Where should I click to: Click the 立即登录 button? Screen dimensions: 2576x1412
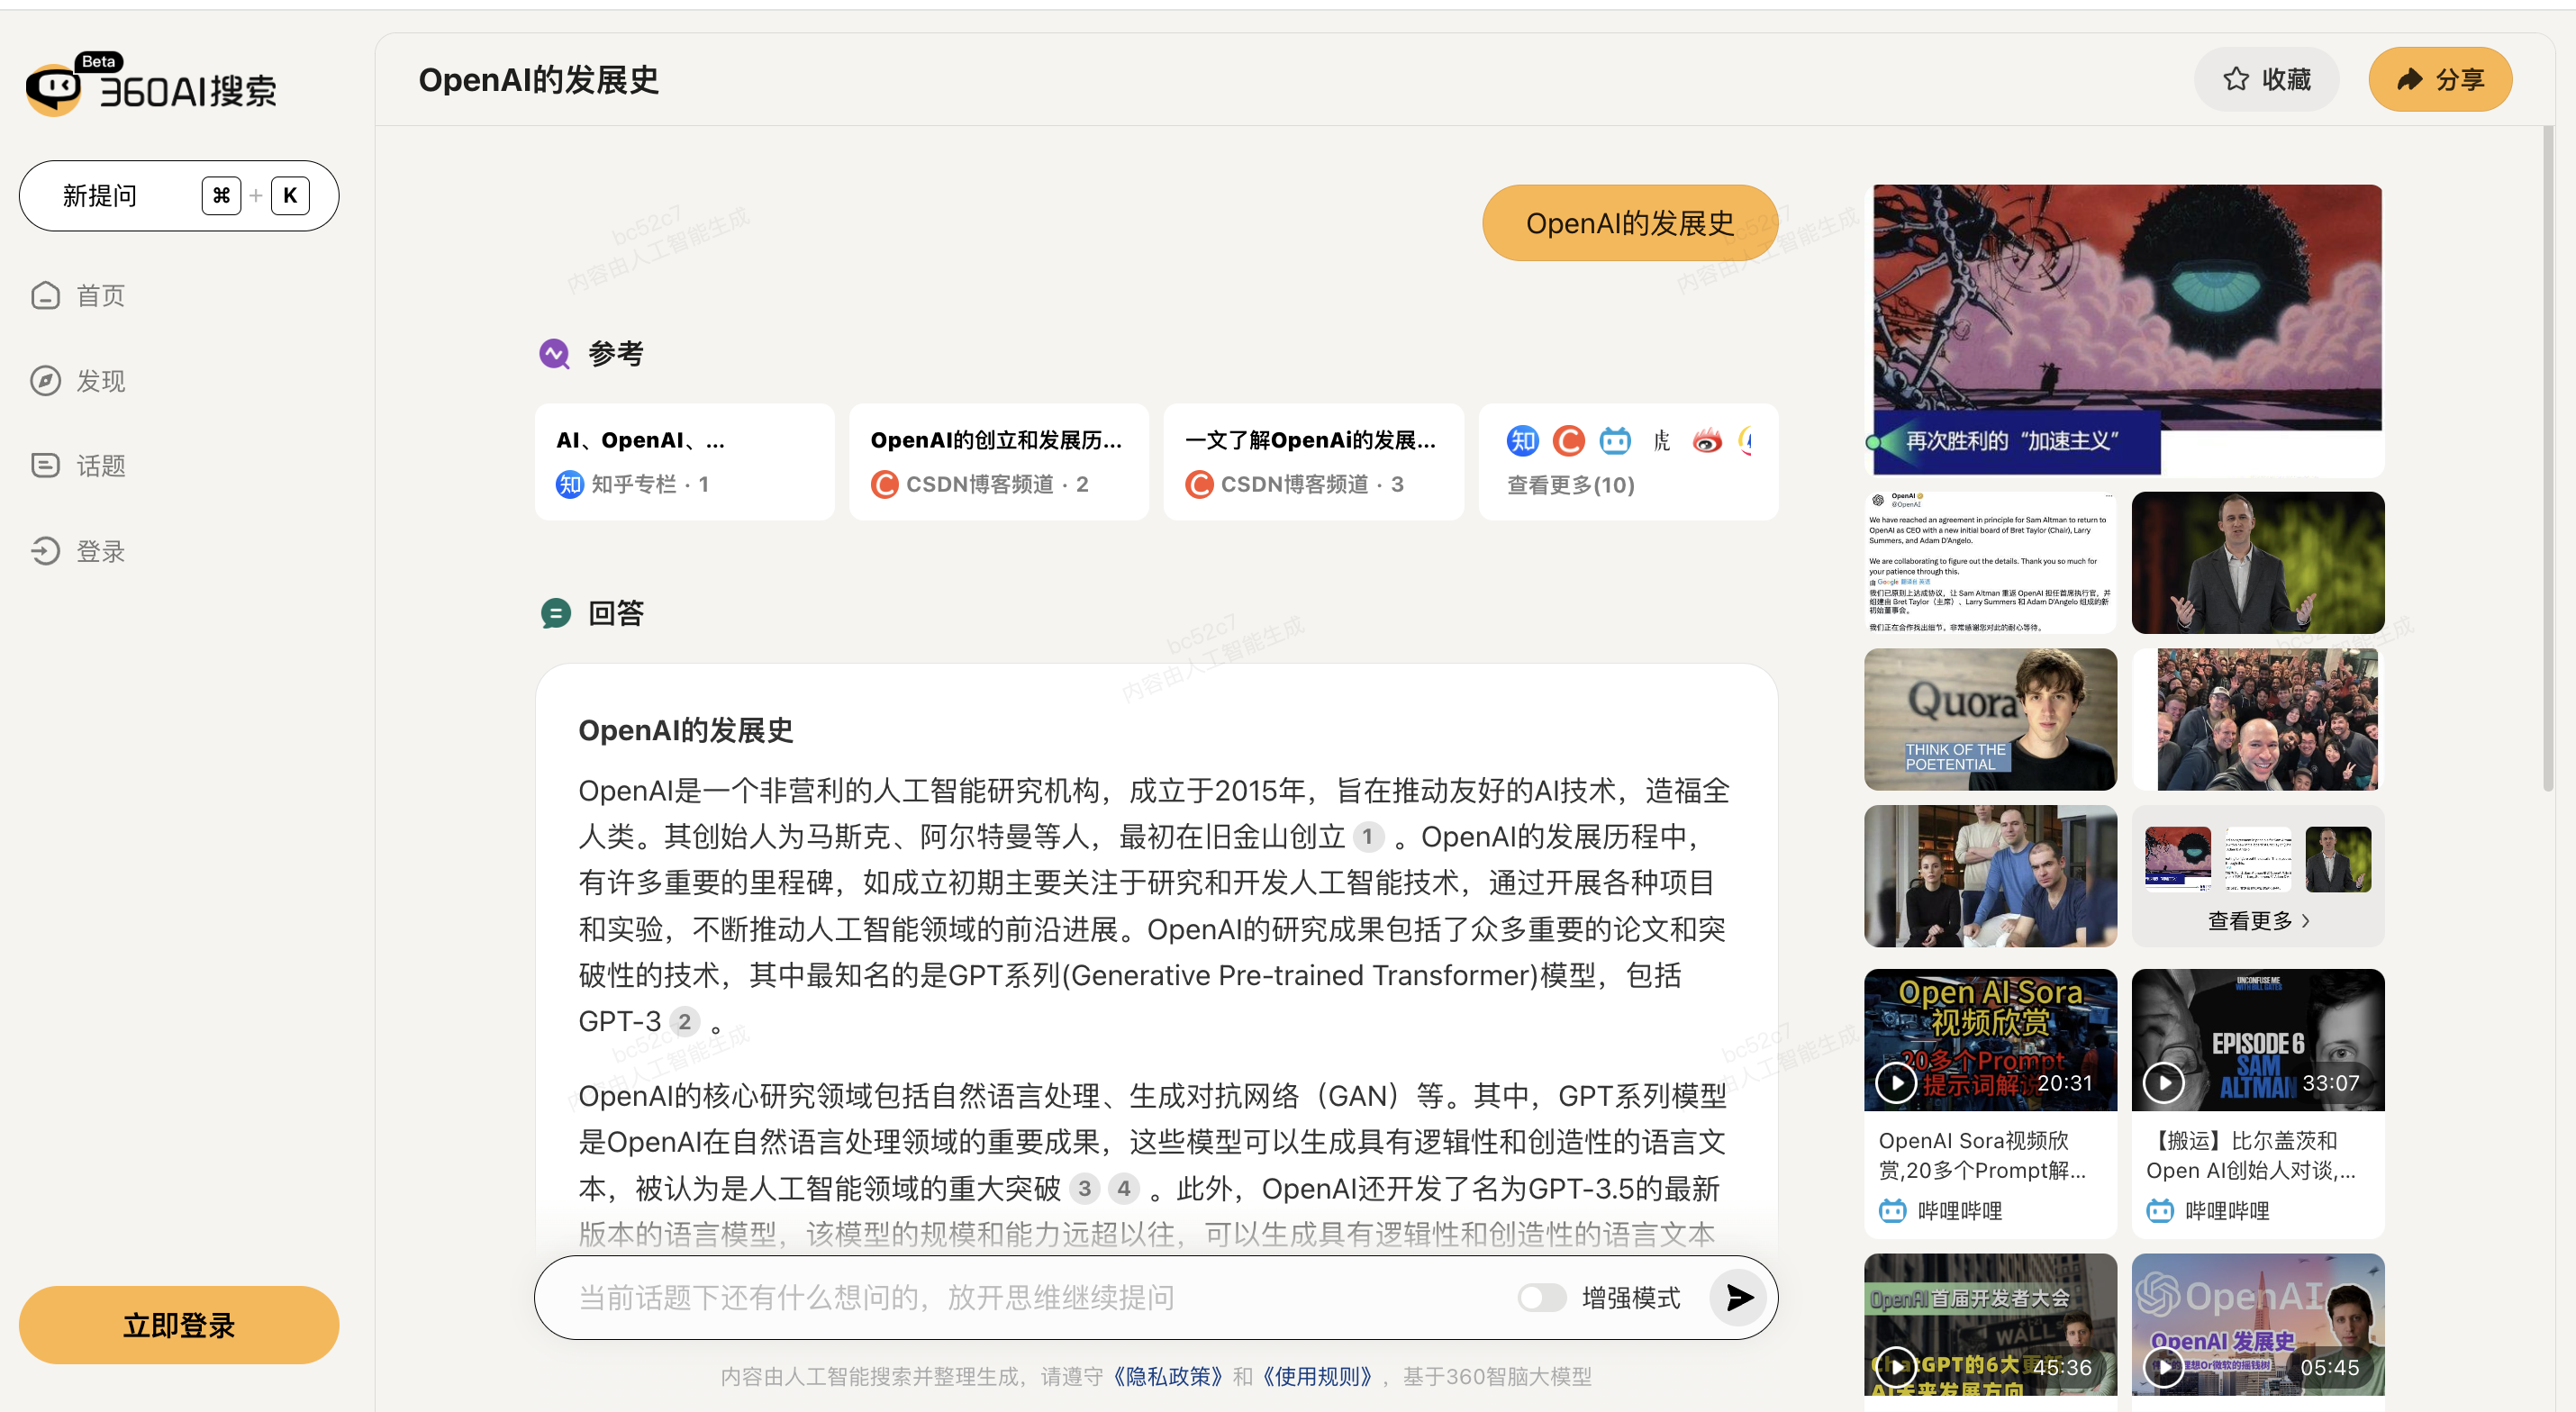click(179, 1325)
